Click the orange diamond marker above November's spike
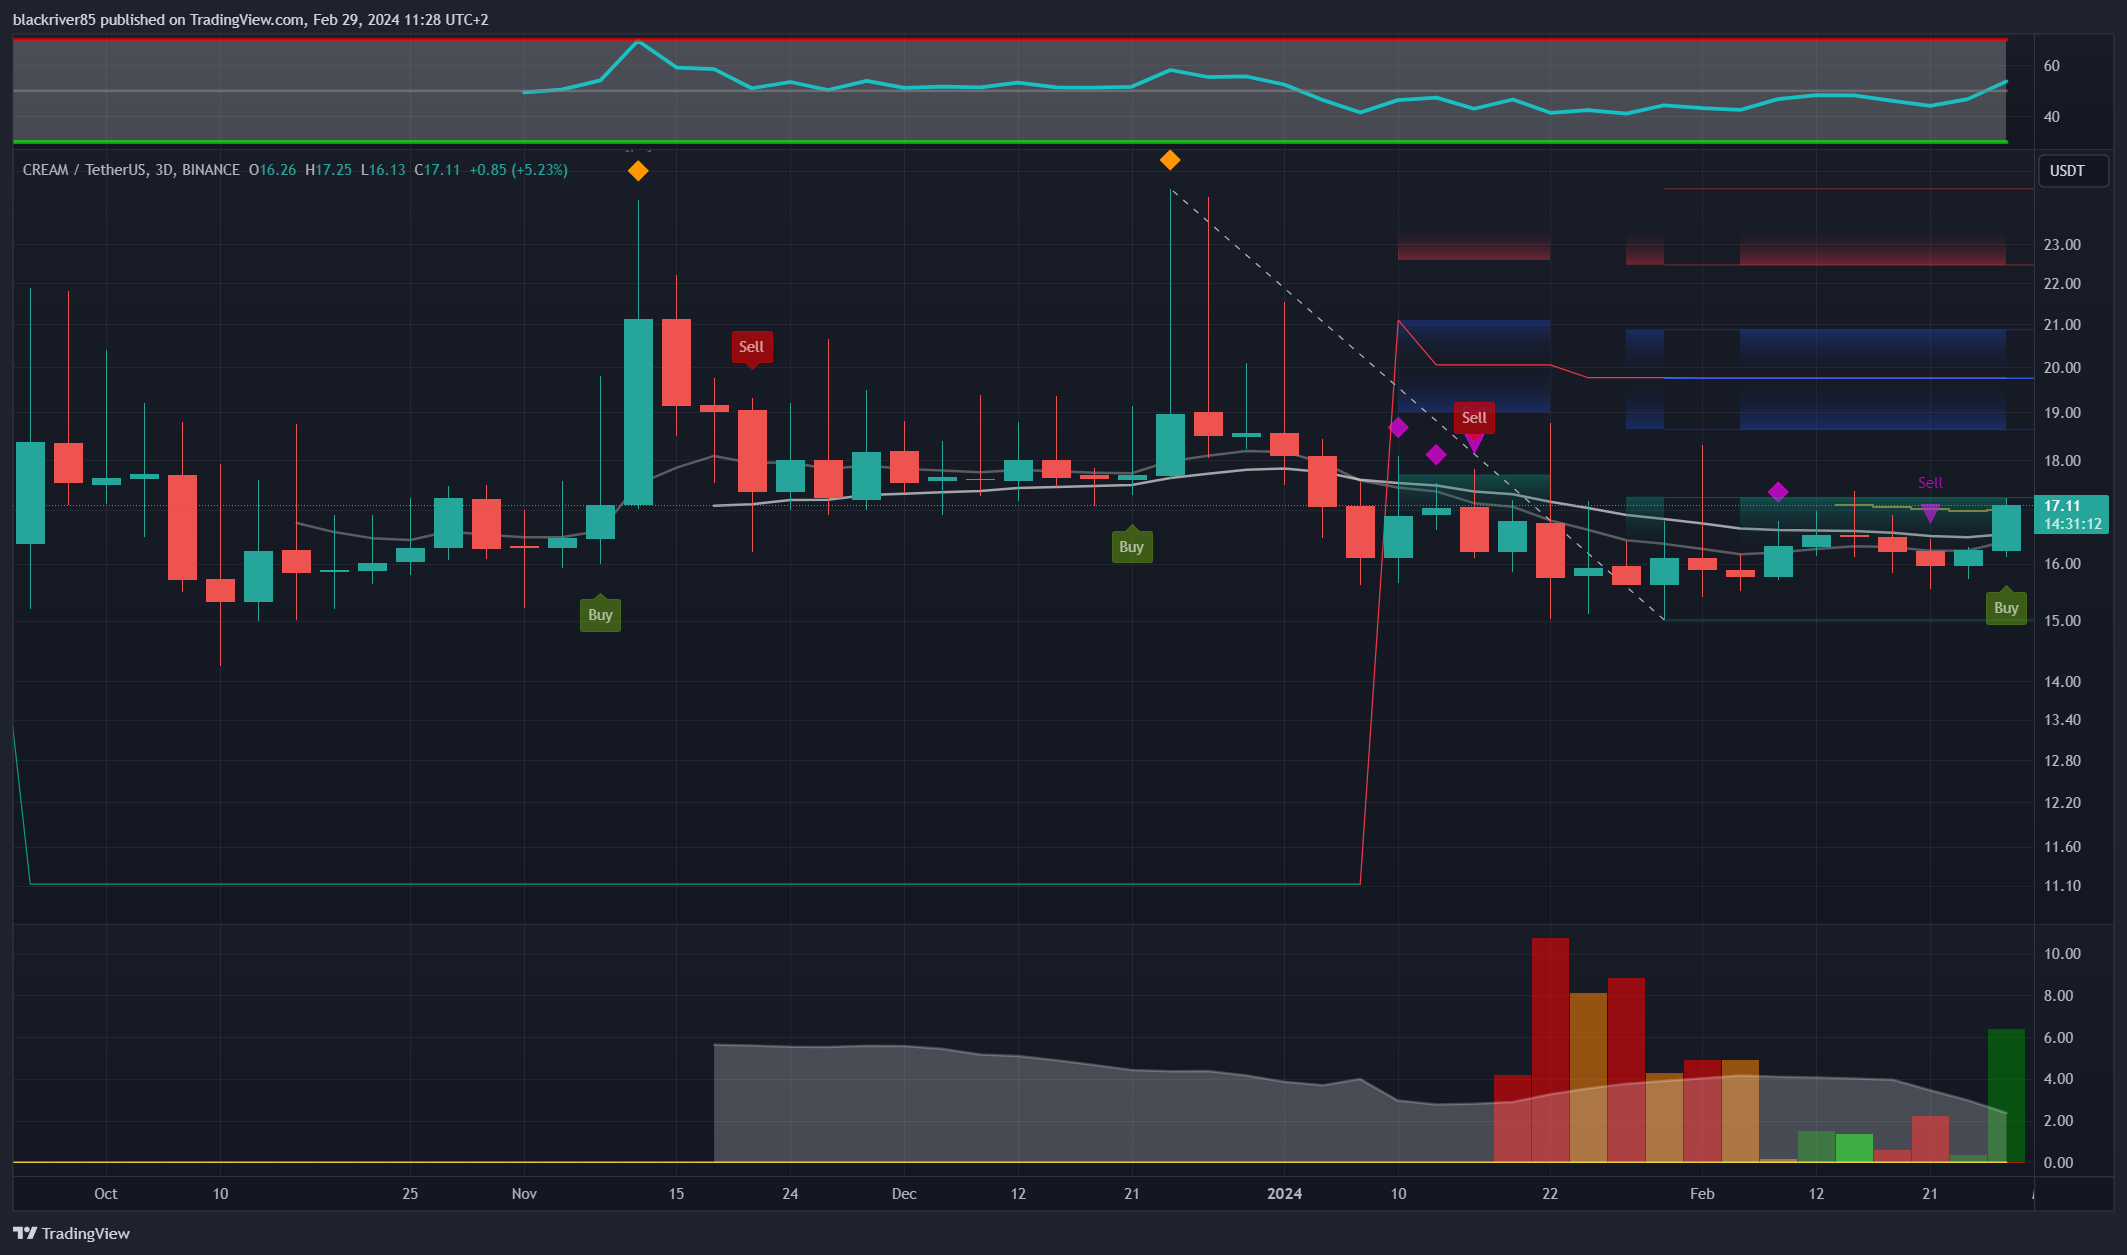This screenshot has height=1255, width=2127. [638, 171]
